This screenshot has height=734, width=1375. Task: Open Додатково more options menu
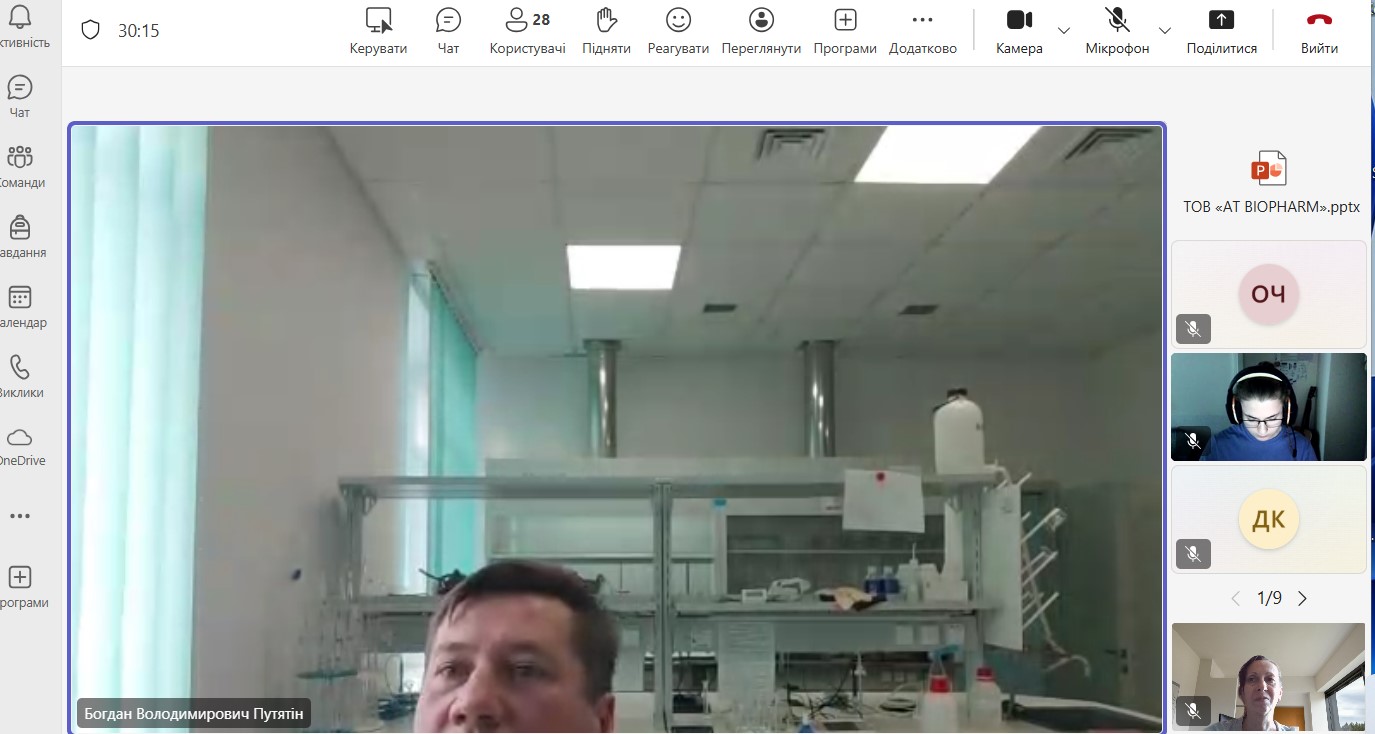tap(922, 30)
